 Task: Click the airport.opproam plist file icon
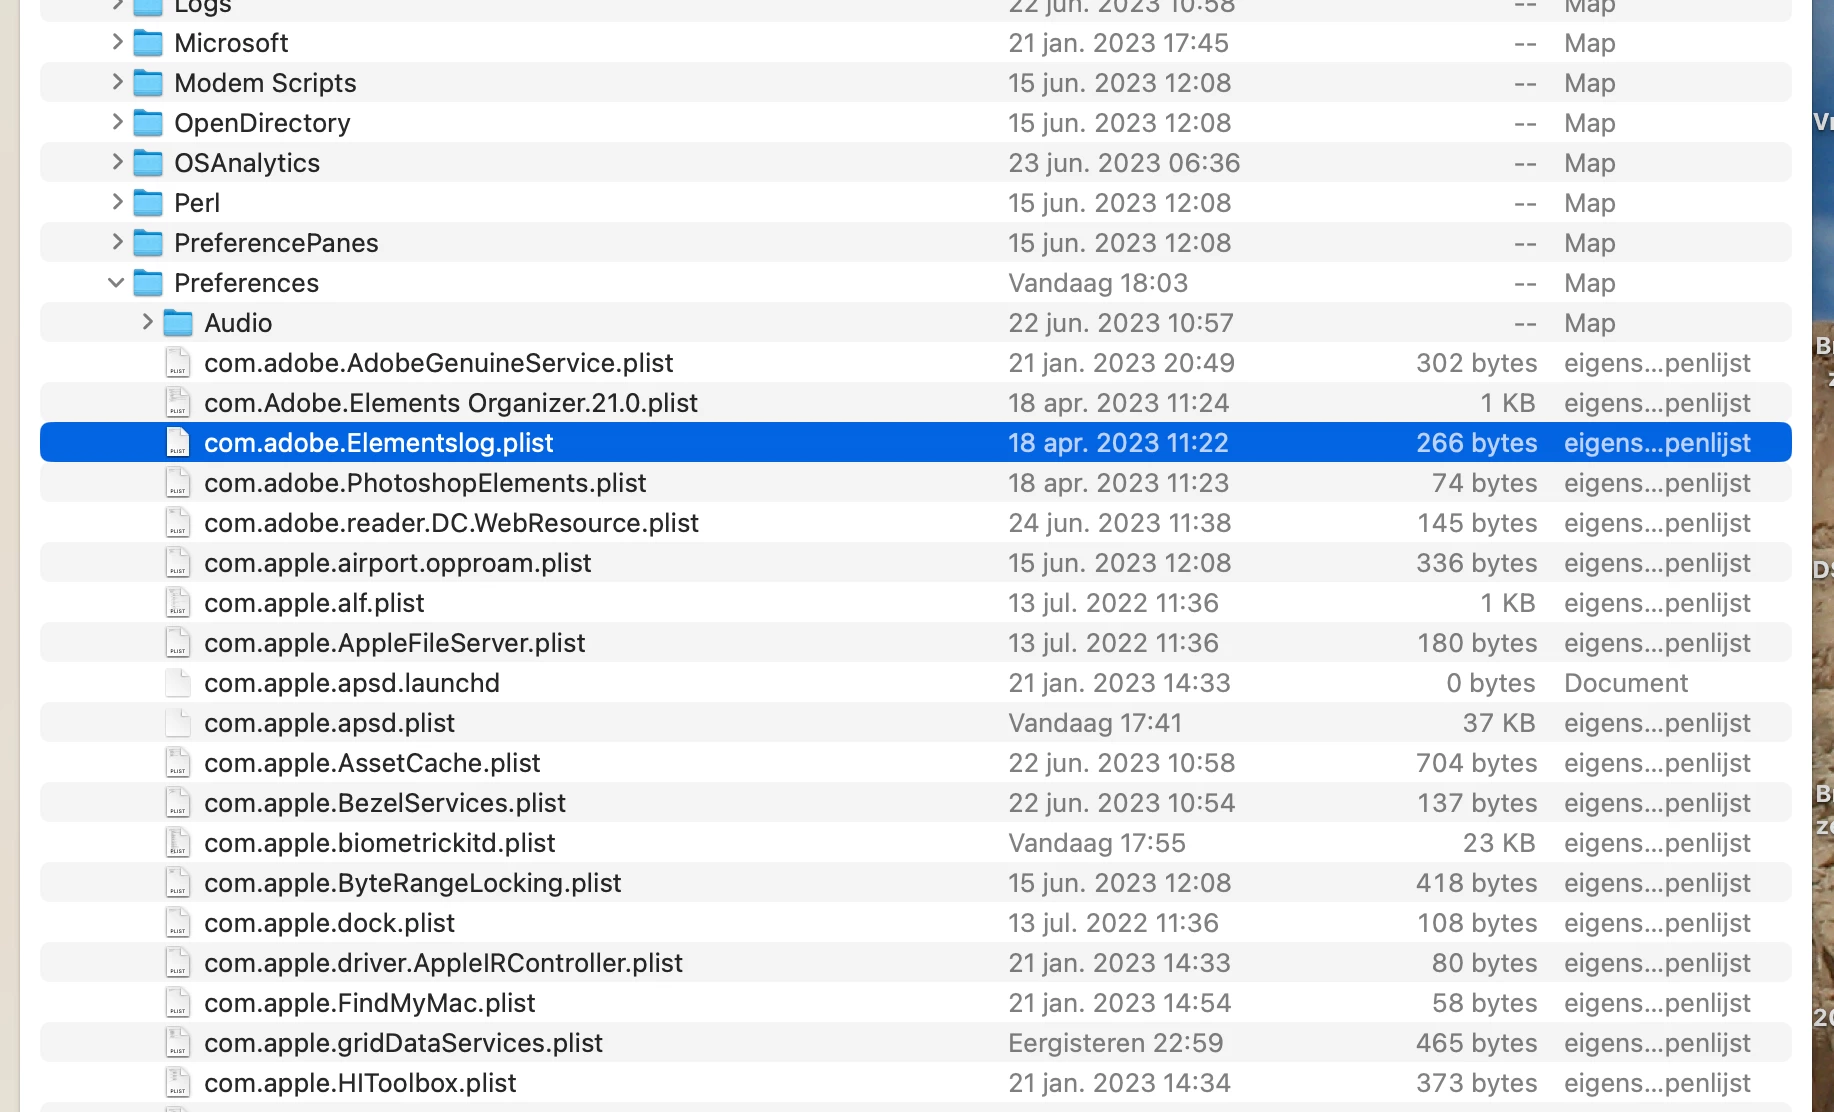click(x=178, y=562)
